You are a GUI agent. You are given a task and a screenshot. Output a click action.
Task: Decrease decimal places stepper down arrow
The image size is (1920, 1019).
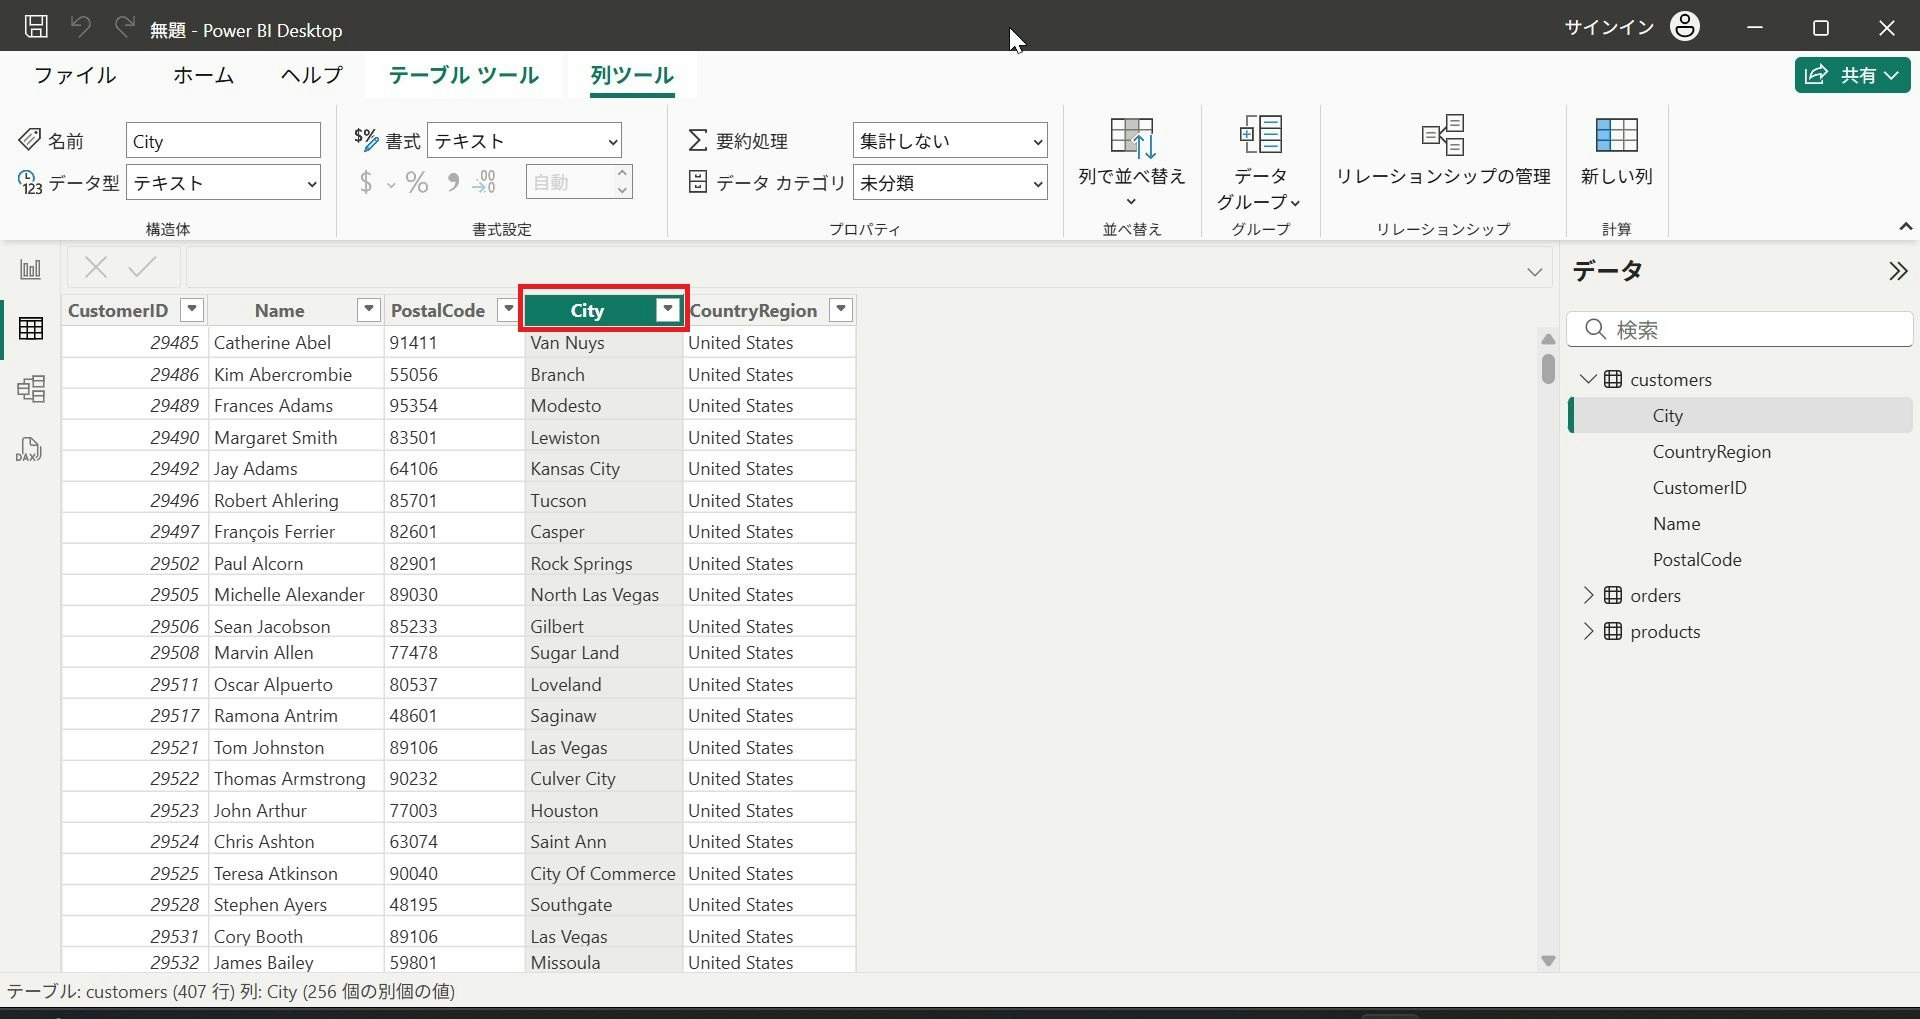click(x=622, y=190)
